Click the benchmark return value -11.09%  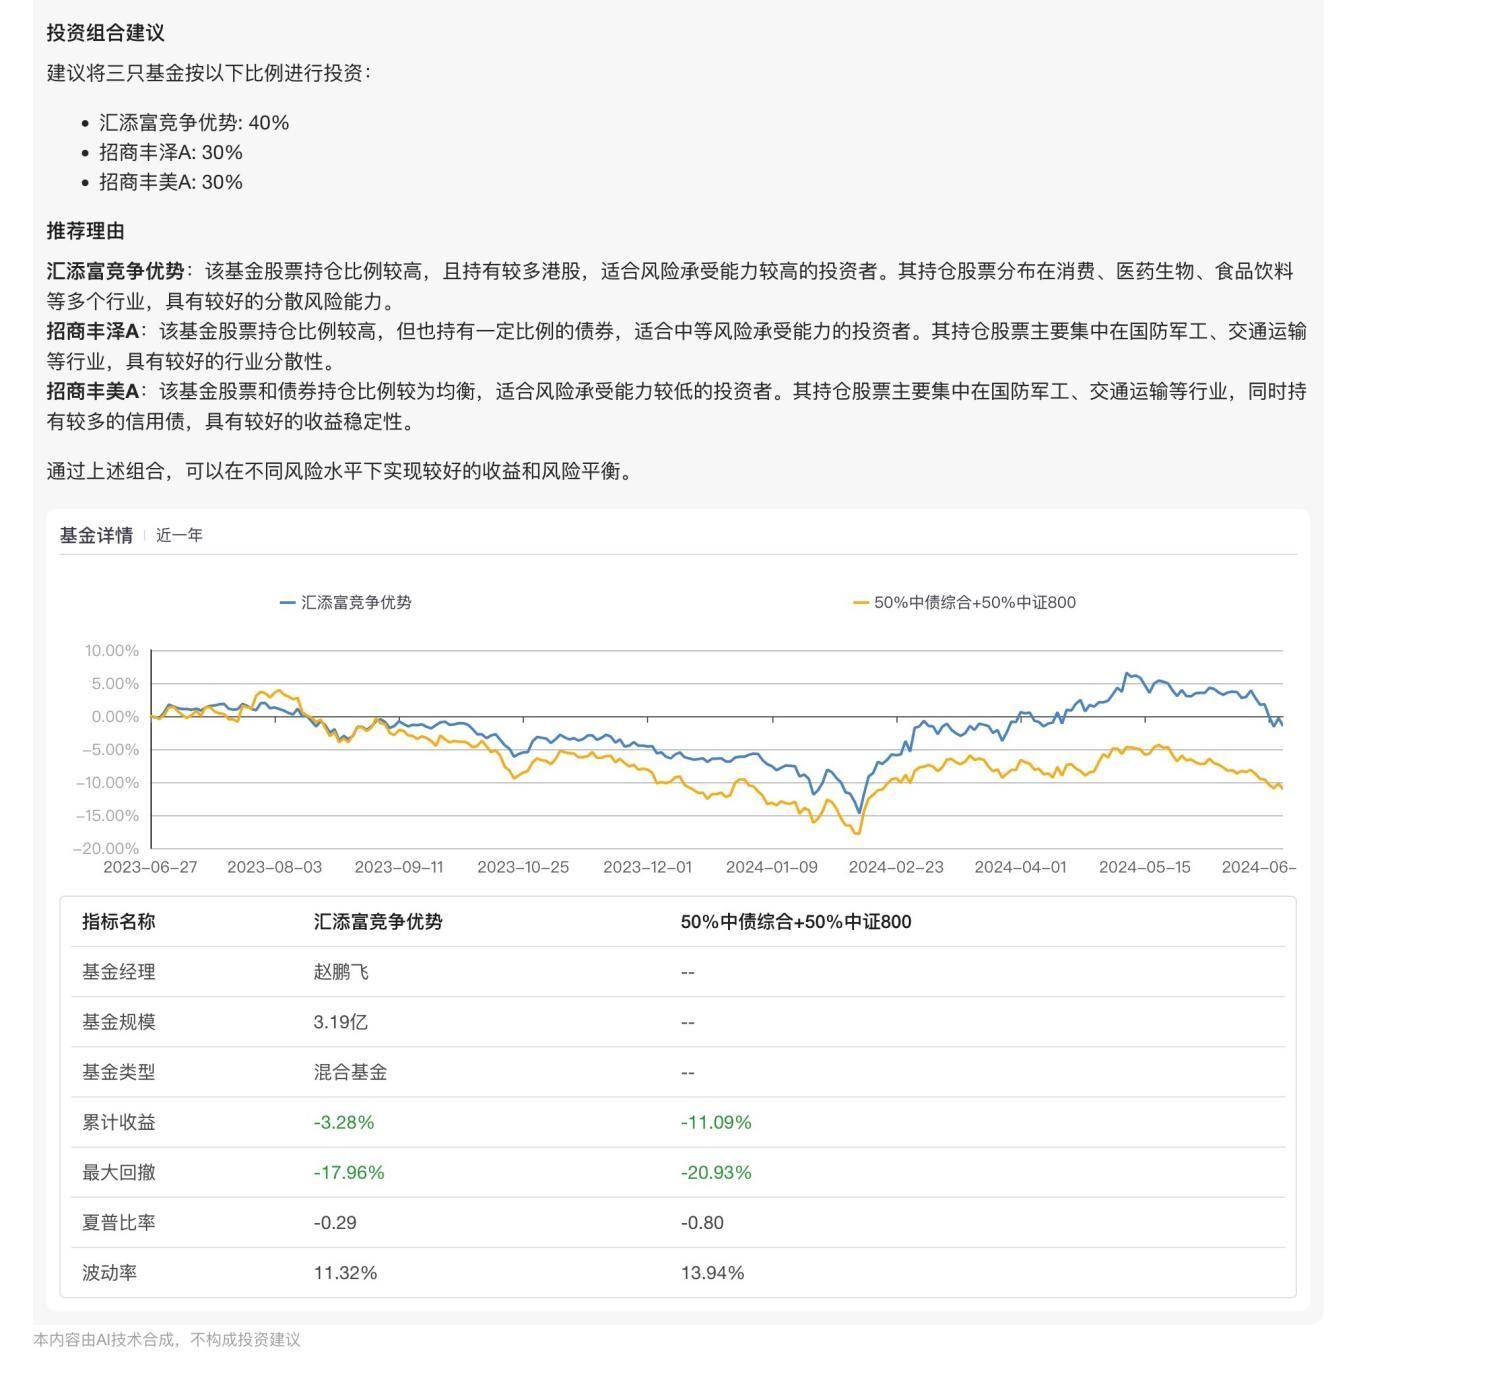tap(716, 1122)
